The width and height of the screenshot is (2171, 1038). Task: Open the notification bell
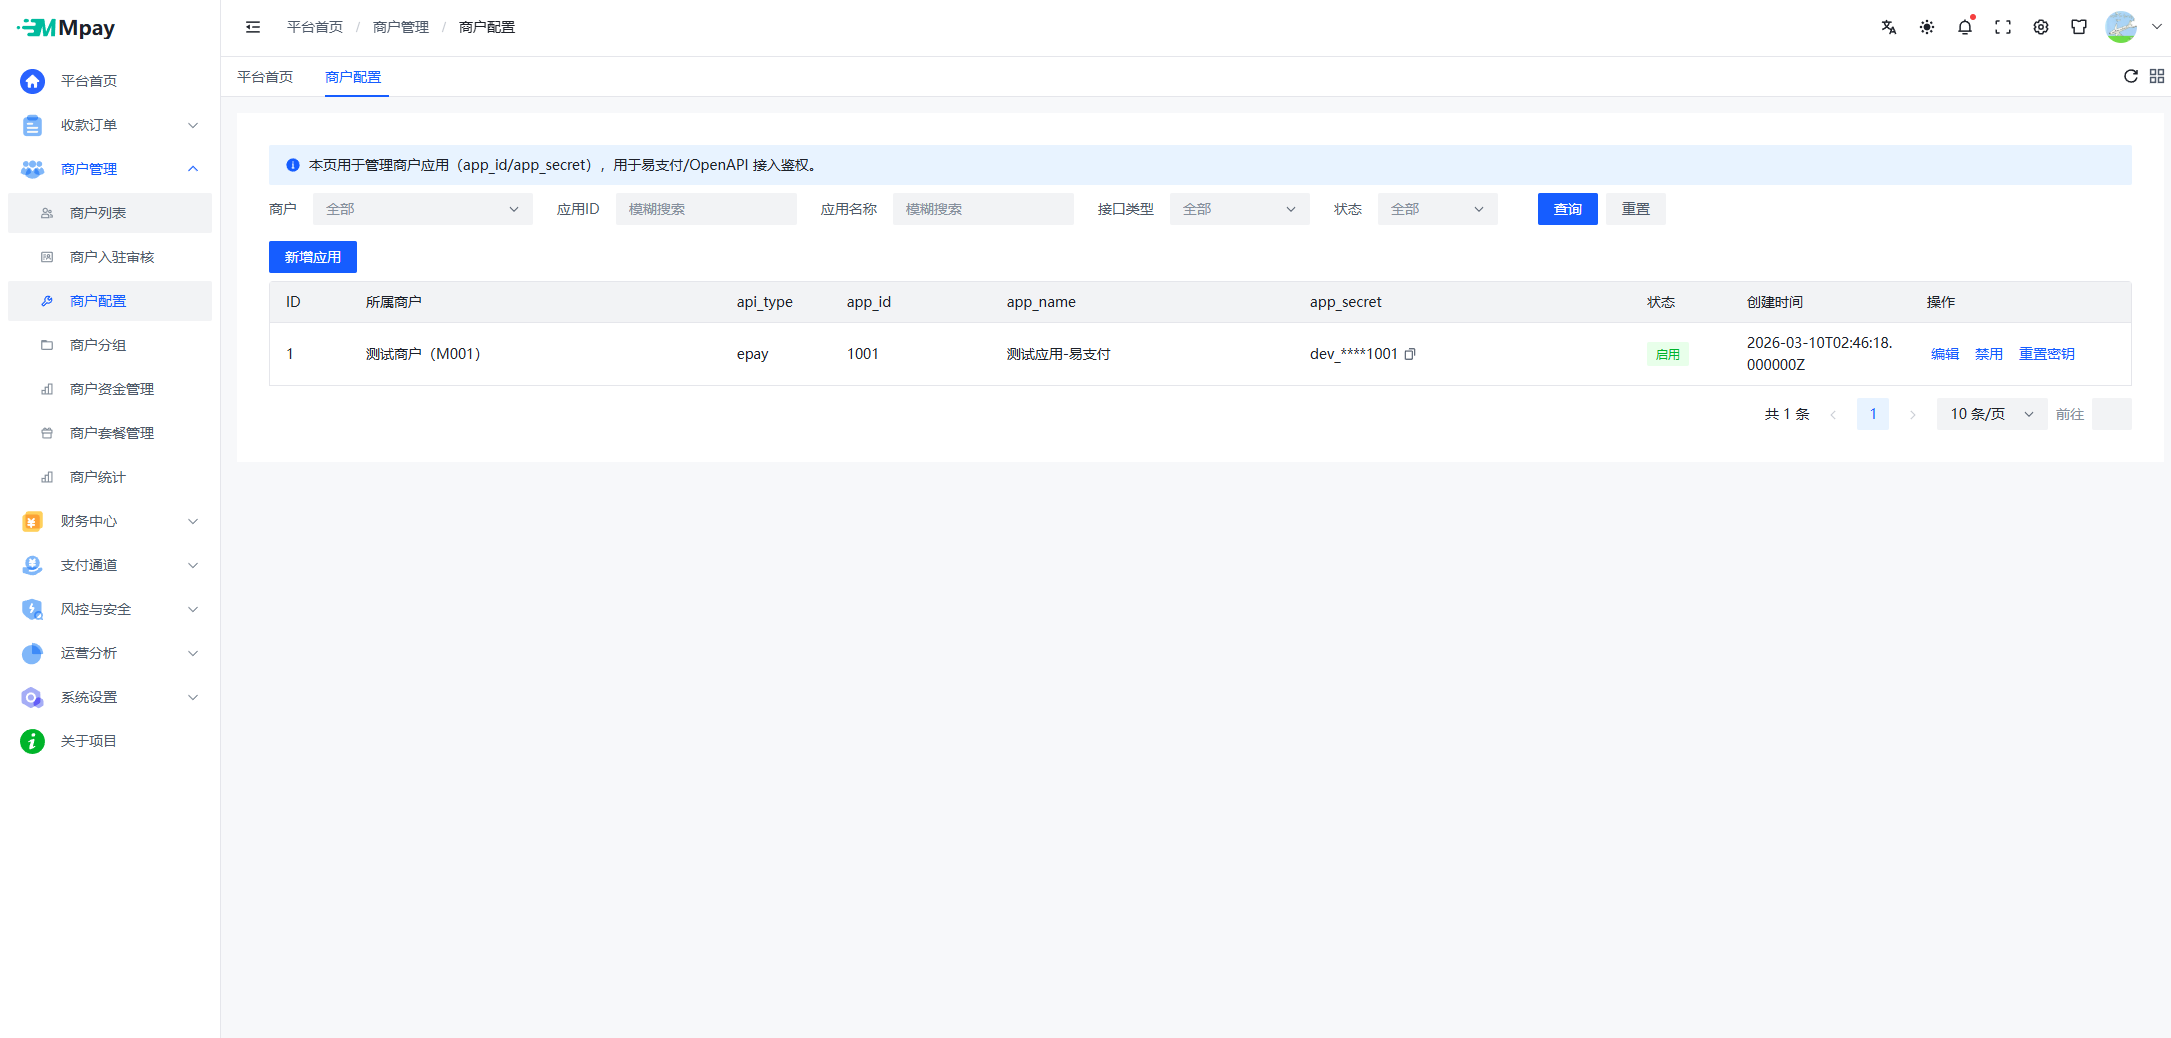(1964, 27)
